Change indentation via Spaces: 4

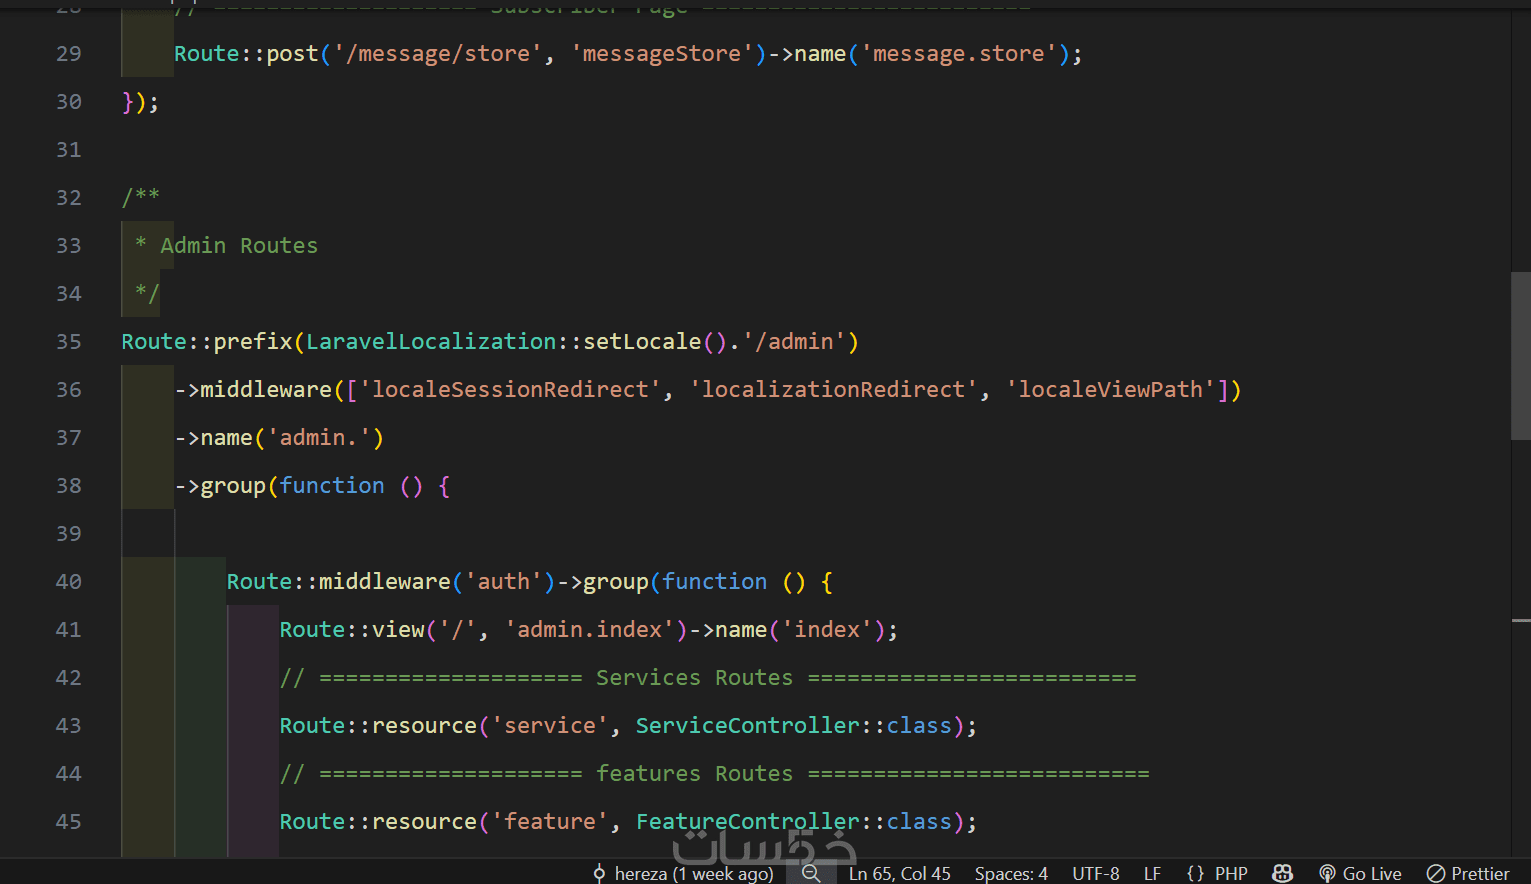(1011, 873)
